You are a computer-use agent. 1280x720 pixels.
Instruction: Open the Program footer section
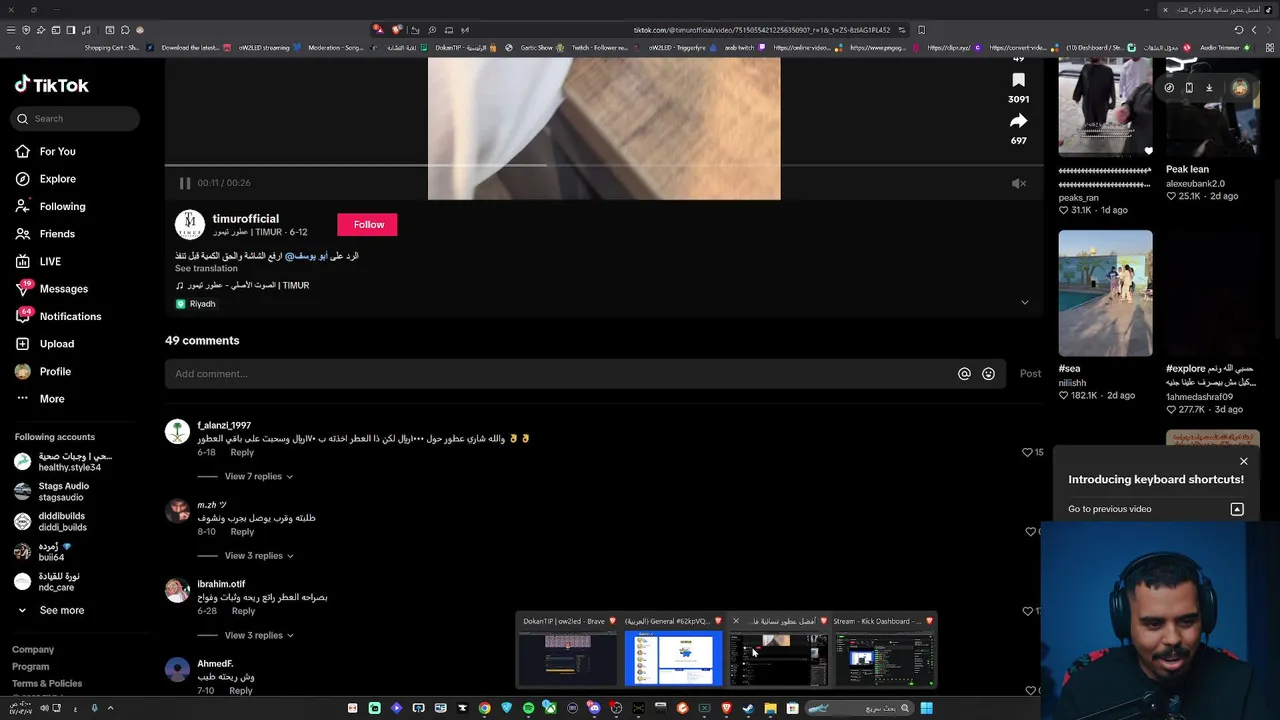30,667
